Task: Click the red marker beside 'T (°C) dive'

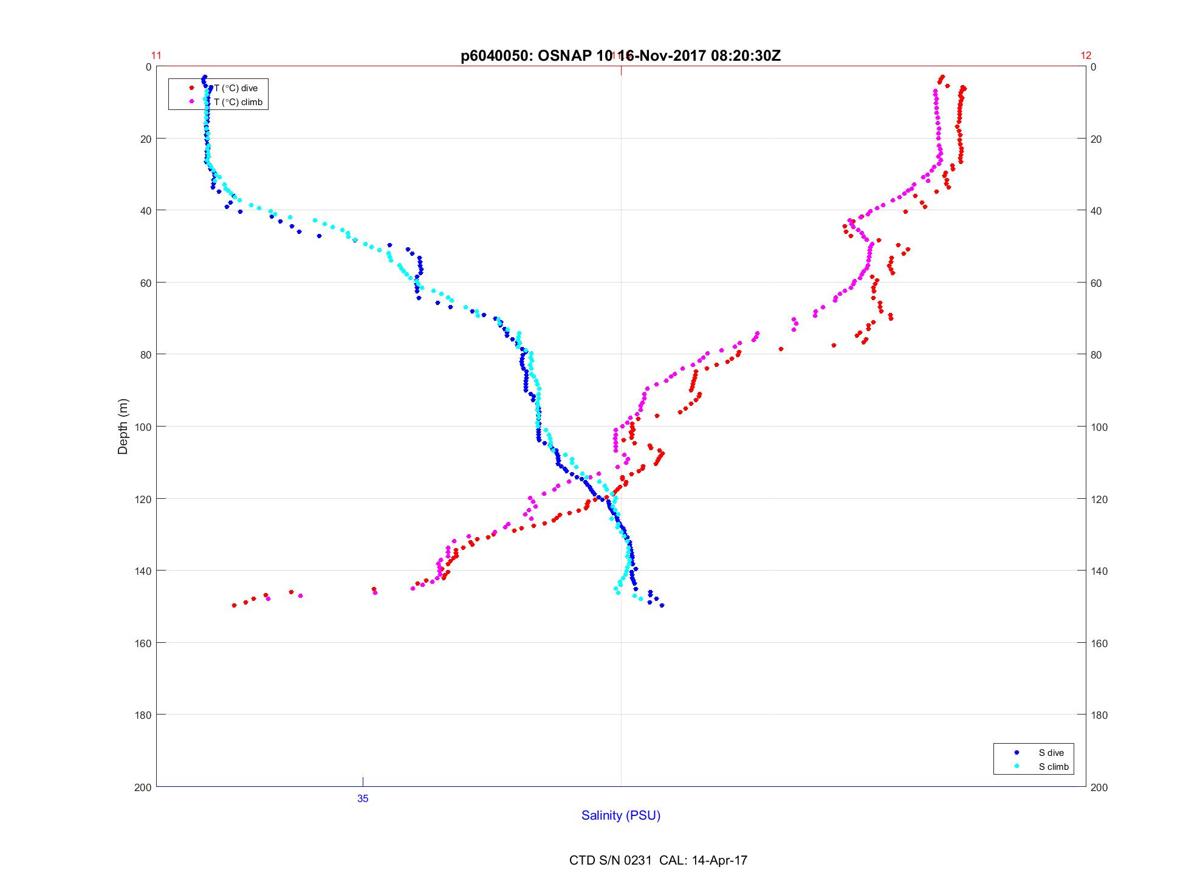Action: click(192, 88)
